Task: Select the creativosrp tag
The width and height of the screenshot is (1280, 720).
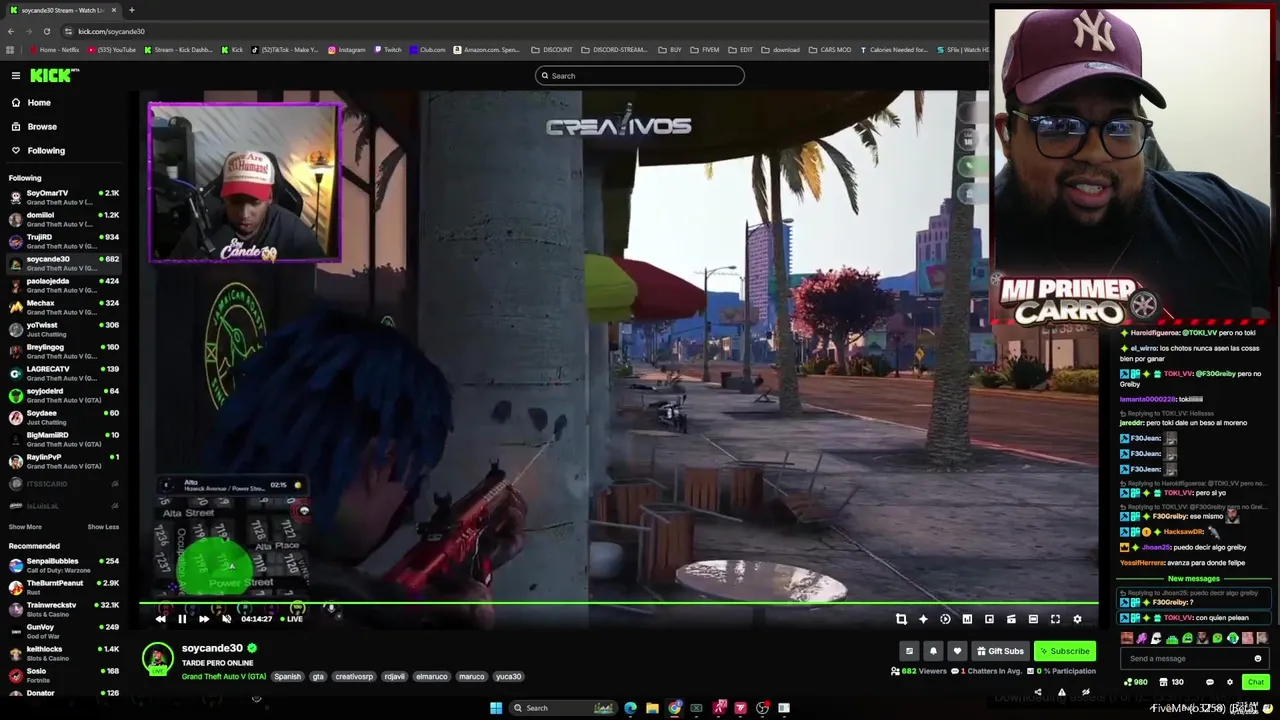Action: click(x=353, y=677)
